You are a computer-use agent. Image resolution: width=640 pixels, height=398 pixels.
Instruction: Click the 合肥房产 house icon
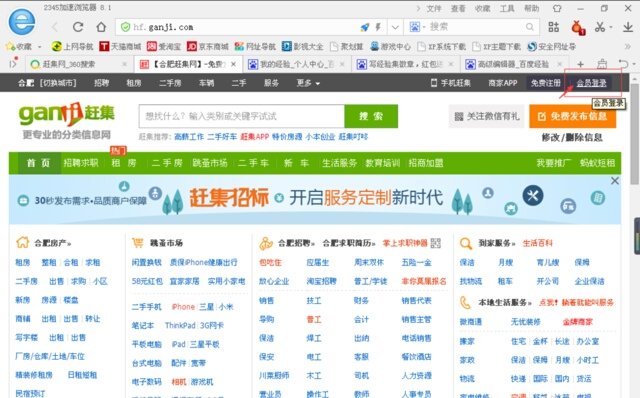(22, 242)
